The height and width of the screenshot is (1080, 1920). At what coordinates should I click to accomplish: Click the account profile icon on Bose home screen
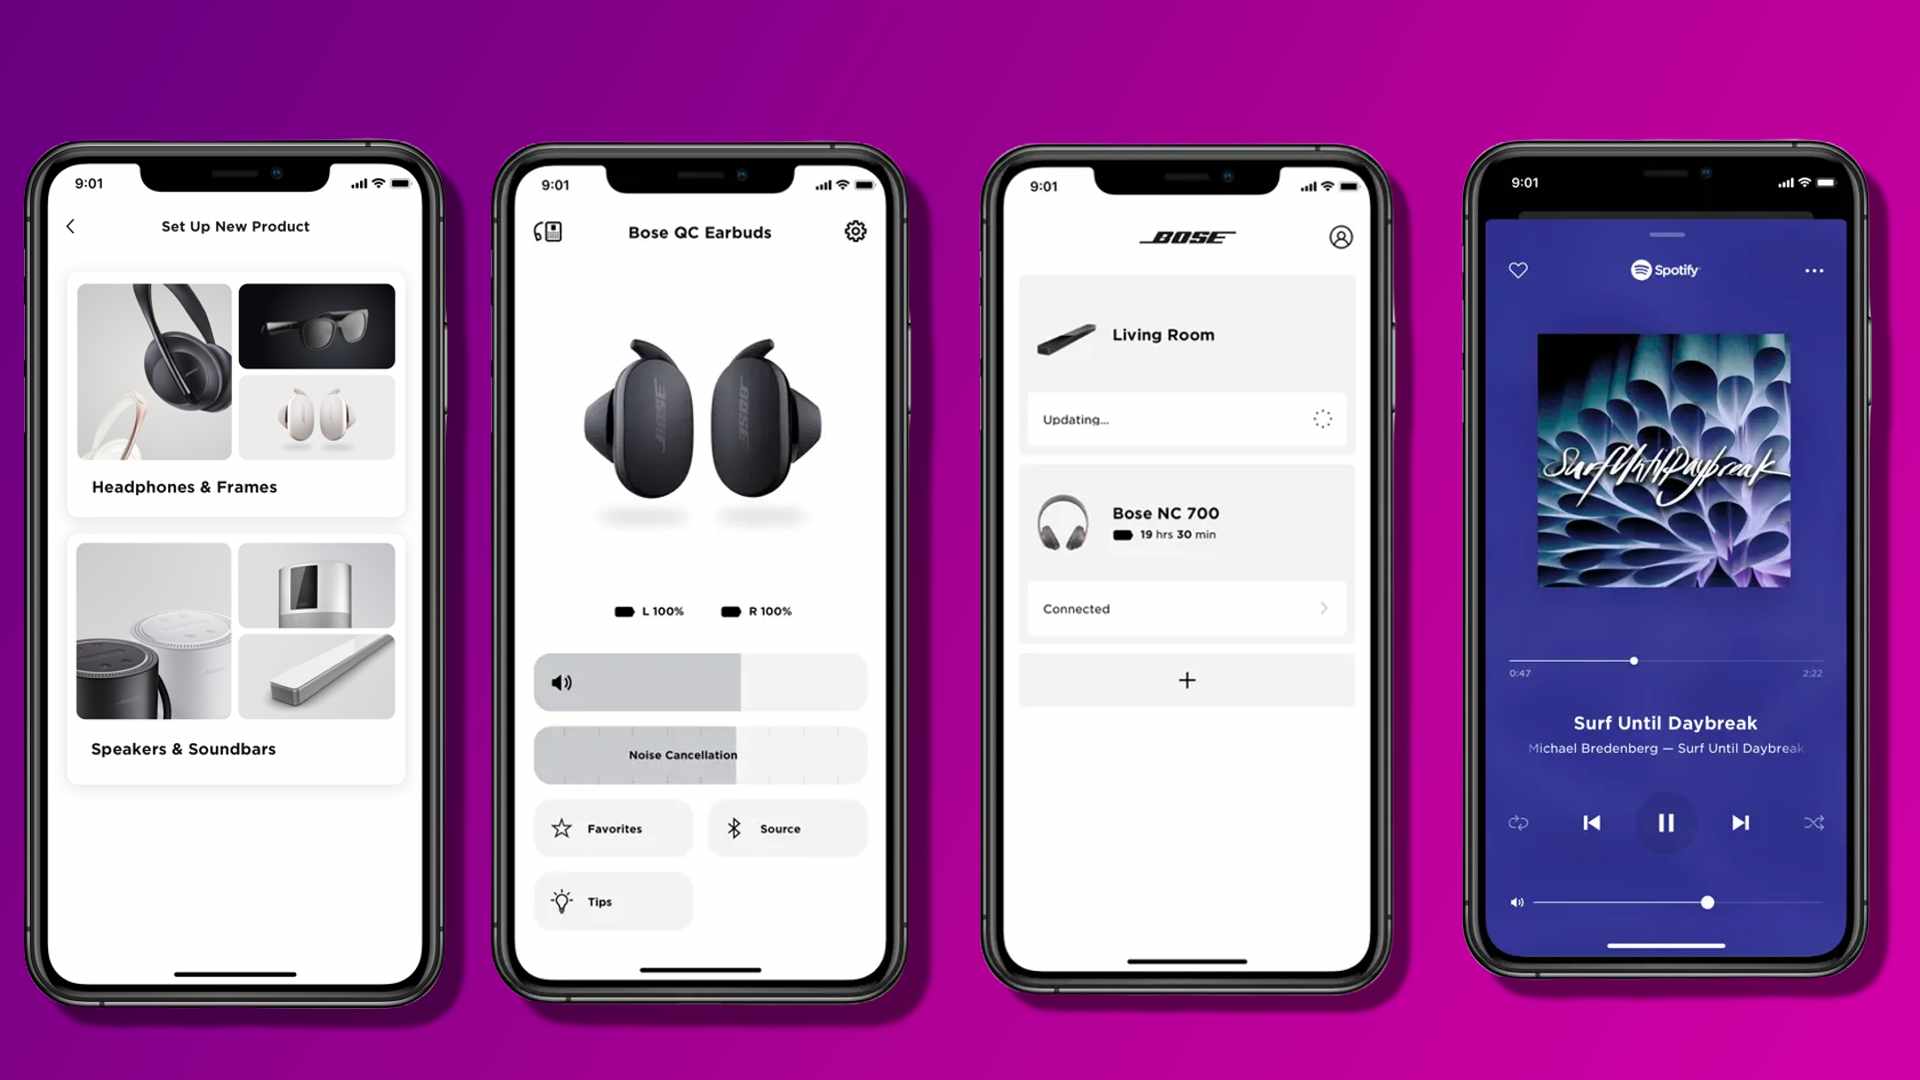pos(1340,236)
